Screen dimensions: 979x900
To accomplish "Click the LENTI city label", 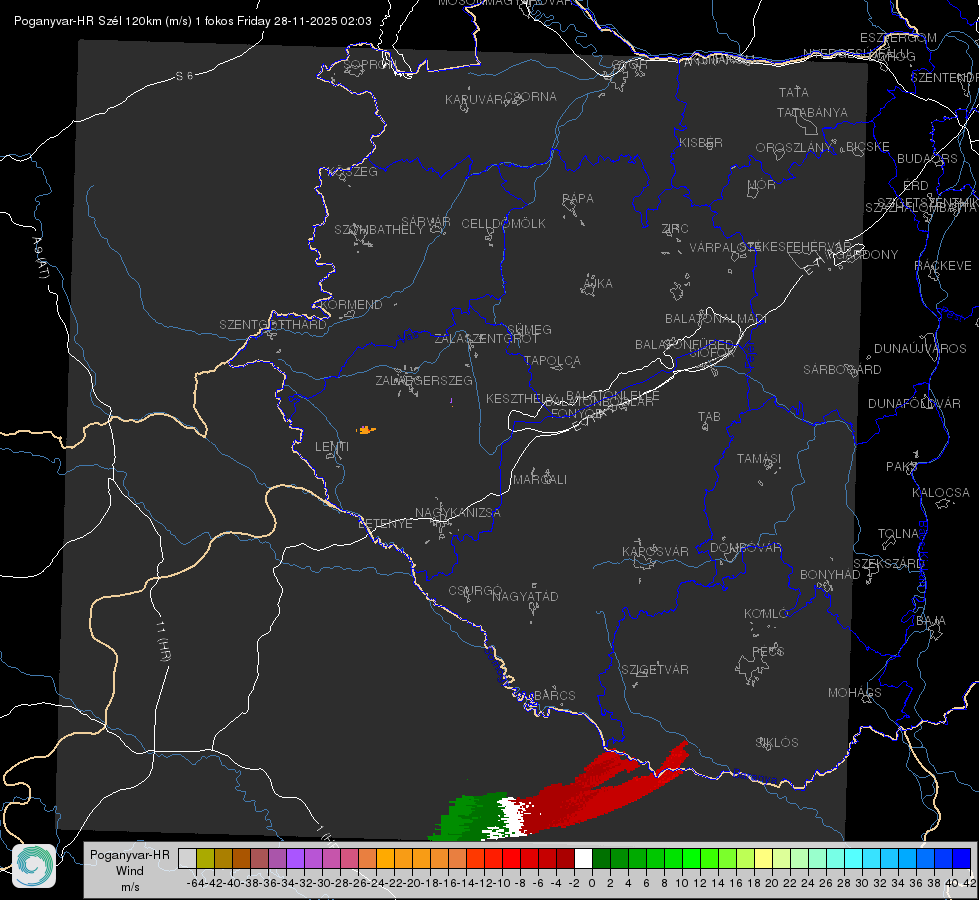I will 332,447.
